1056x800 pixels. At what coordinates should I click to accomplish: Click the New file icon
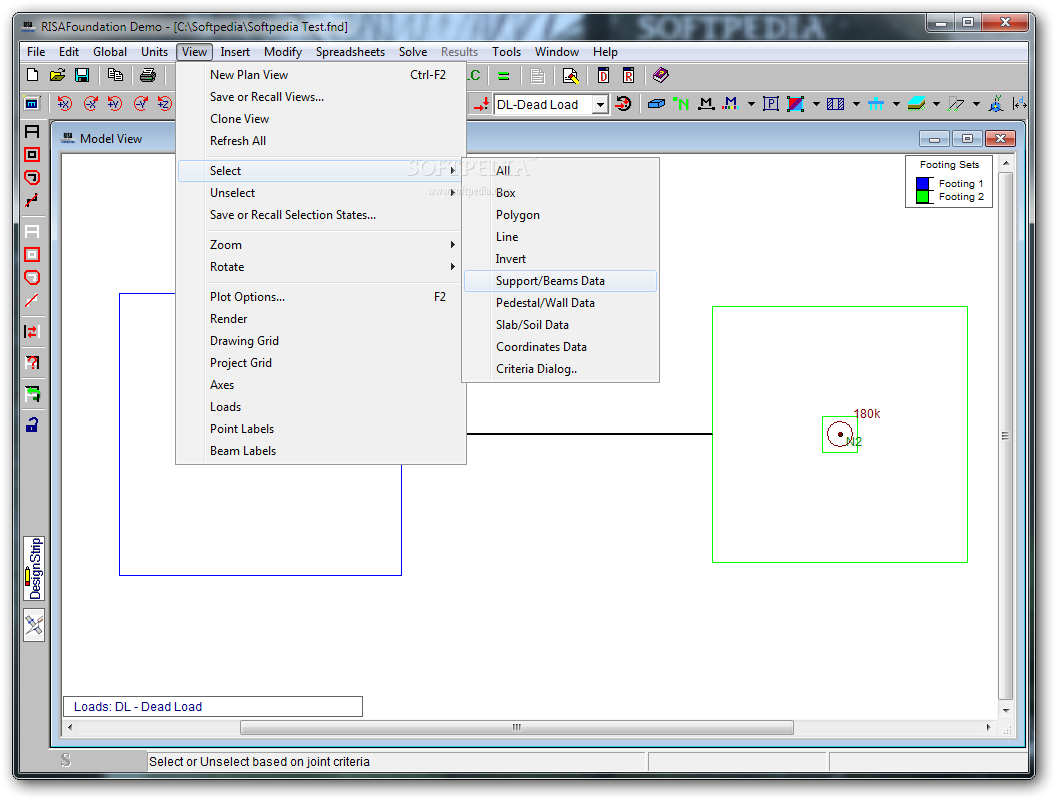pos(32,75)
